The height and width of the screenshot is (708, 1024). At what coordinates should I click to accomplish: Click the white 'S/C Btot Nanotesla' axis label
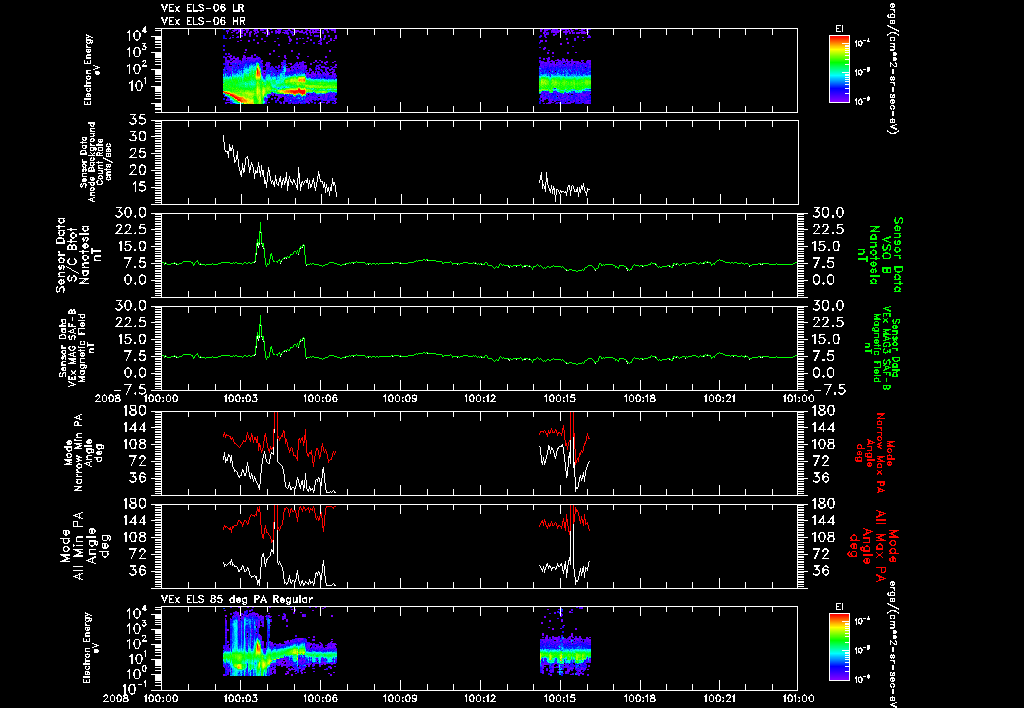80,255
